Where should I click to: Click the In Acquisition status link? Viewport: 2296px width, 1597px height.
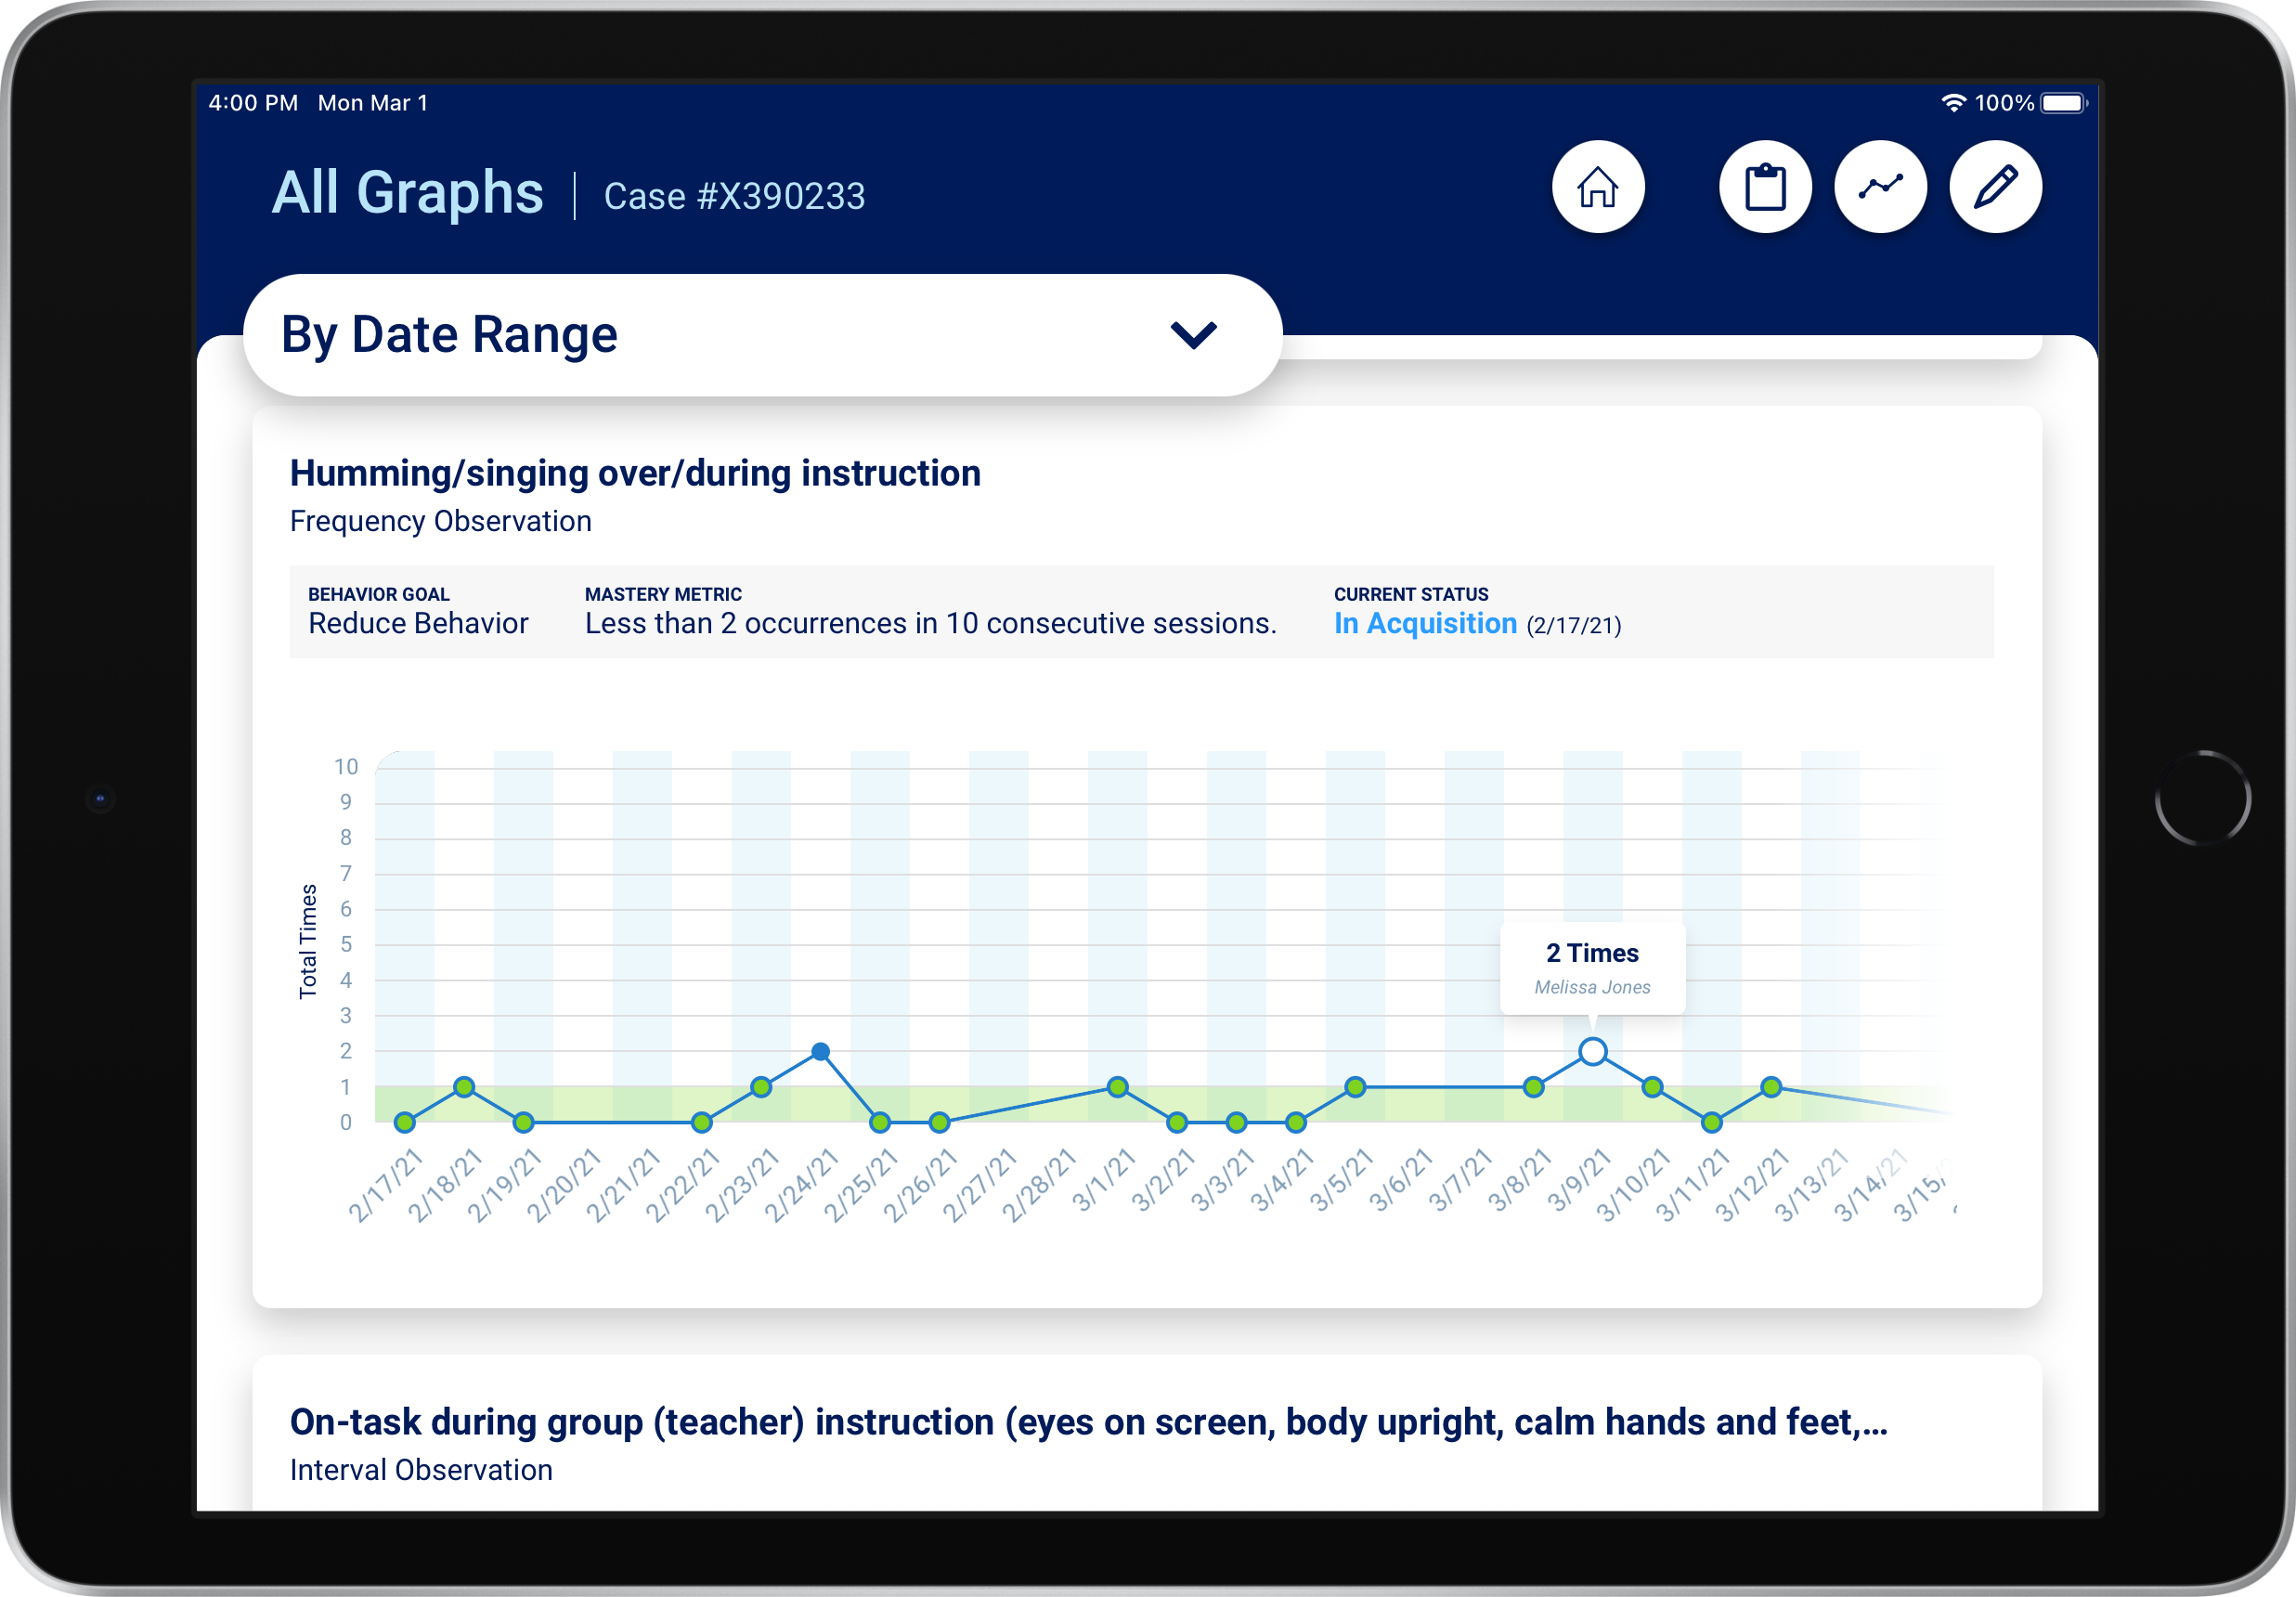click(1425, 624)
